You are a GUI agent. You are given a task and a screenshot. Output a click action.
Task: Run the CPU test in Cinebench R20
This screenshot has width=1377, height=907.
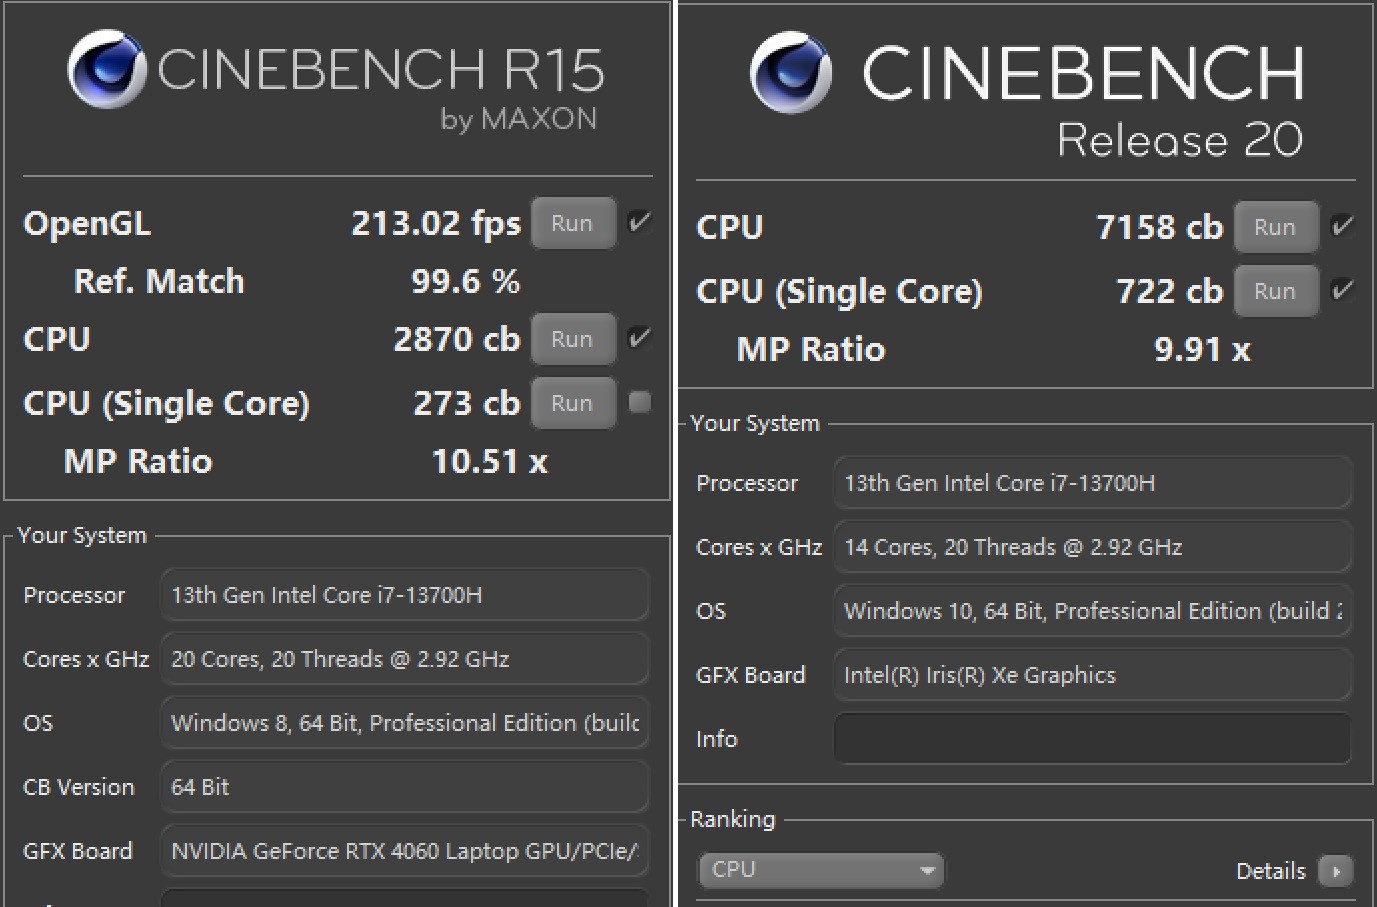click(1276, 227)
